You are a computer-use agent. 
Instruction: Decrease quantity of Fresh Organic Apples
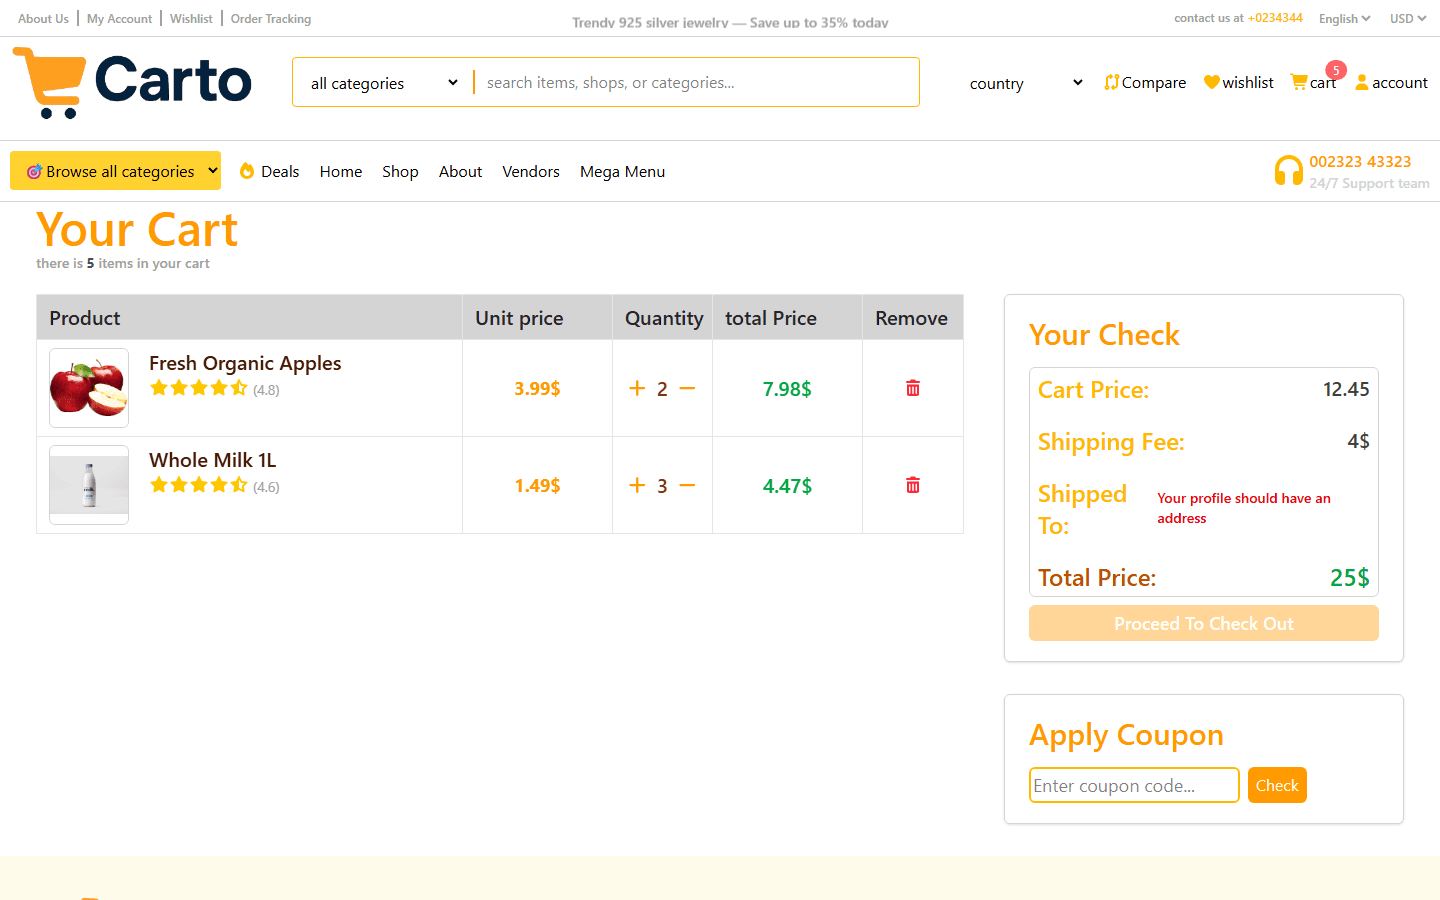(x=687, y=388)
